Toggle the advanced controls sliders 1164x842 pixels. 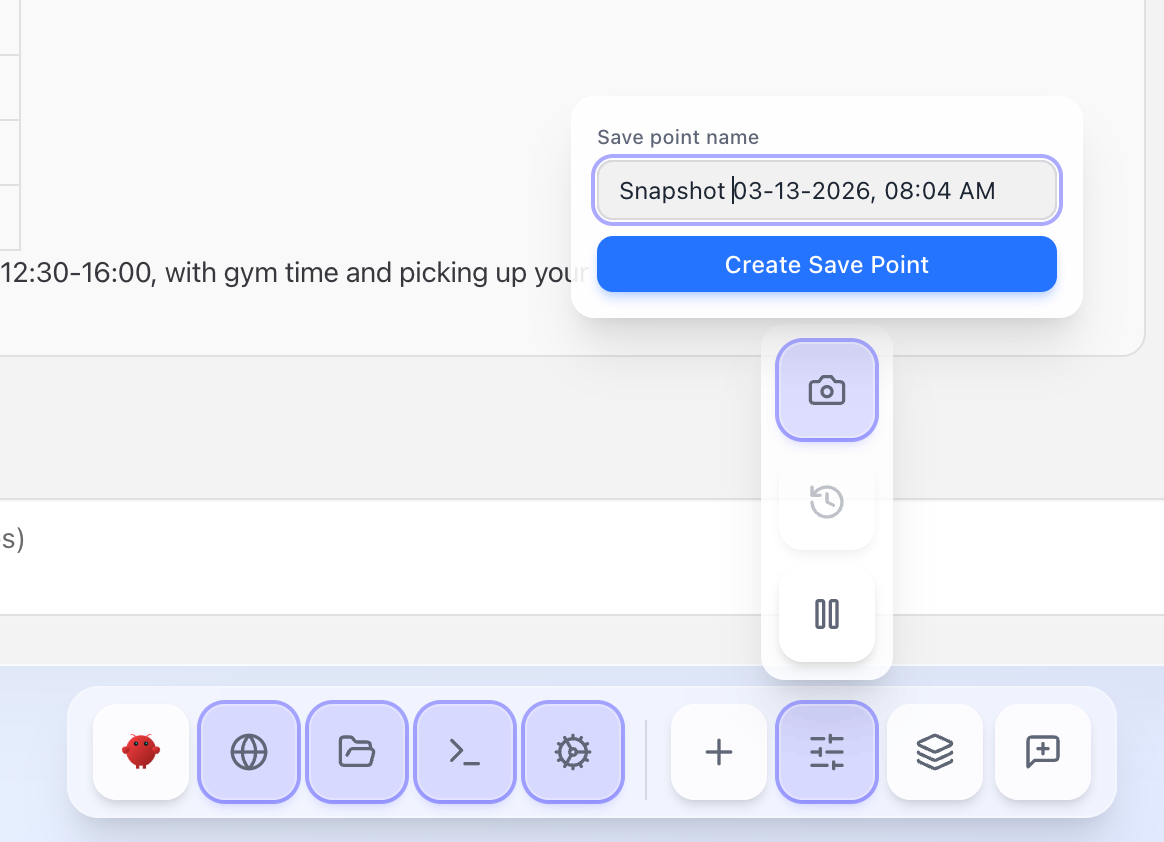pos(826,753)
